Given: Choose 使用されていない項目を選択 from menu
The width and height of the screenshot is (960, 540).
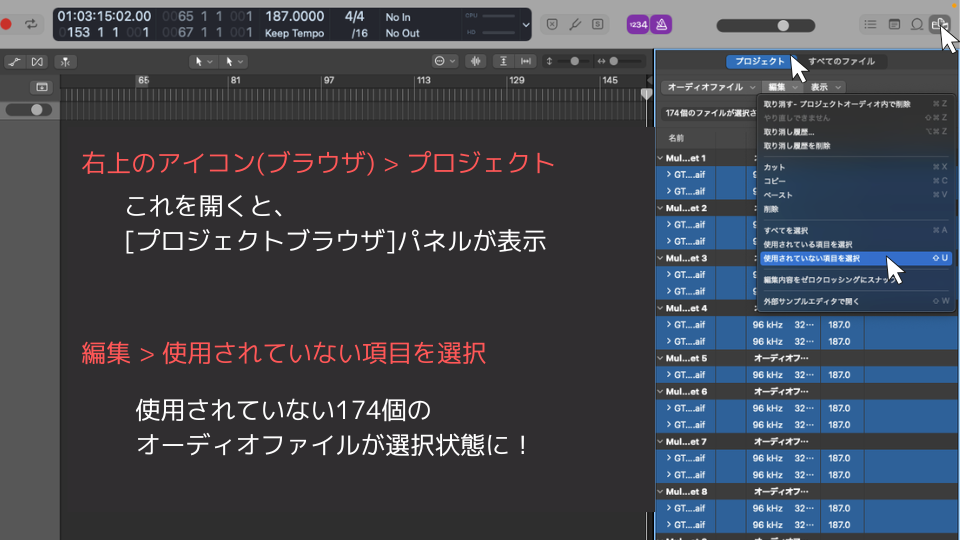Looking at the screenshot, I should [811, 258].
